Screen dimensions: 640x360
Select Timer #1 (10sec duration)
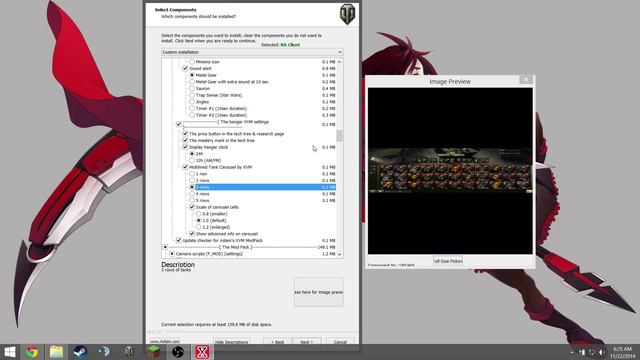coord(192,109)
